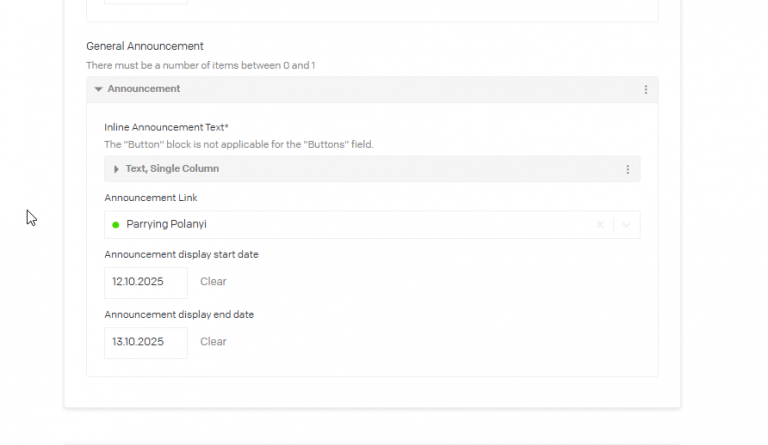The image size is (768, 445).
Task: Click the start date field showing 12.10.2025
Action: [145, 282]
